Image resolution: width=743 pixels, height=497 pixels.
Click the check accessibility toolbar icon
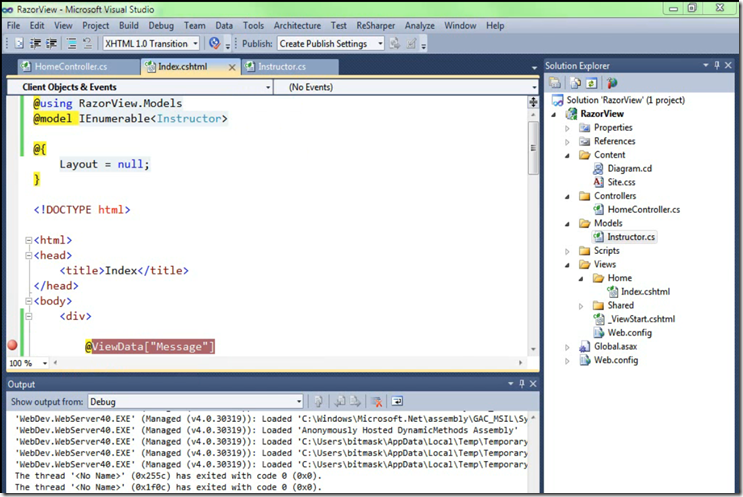pos(215,43)
